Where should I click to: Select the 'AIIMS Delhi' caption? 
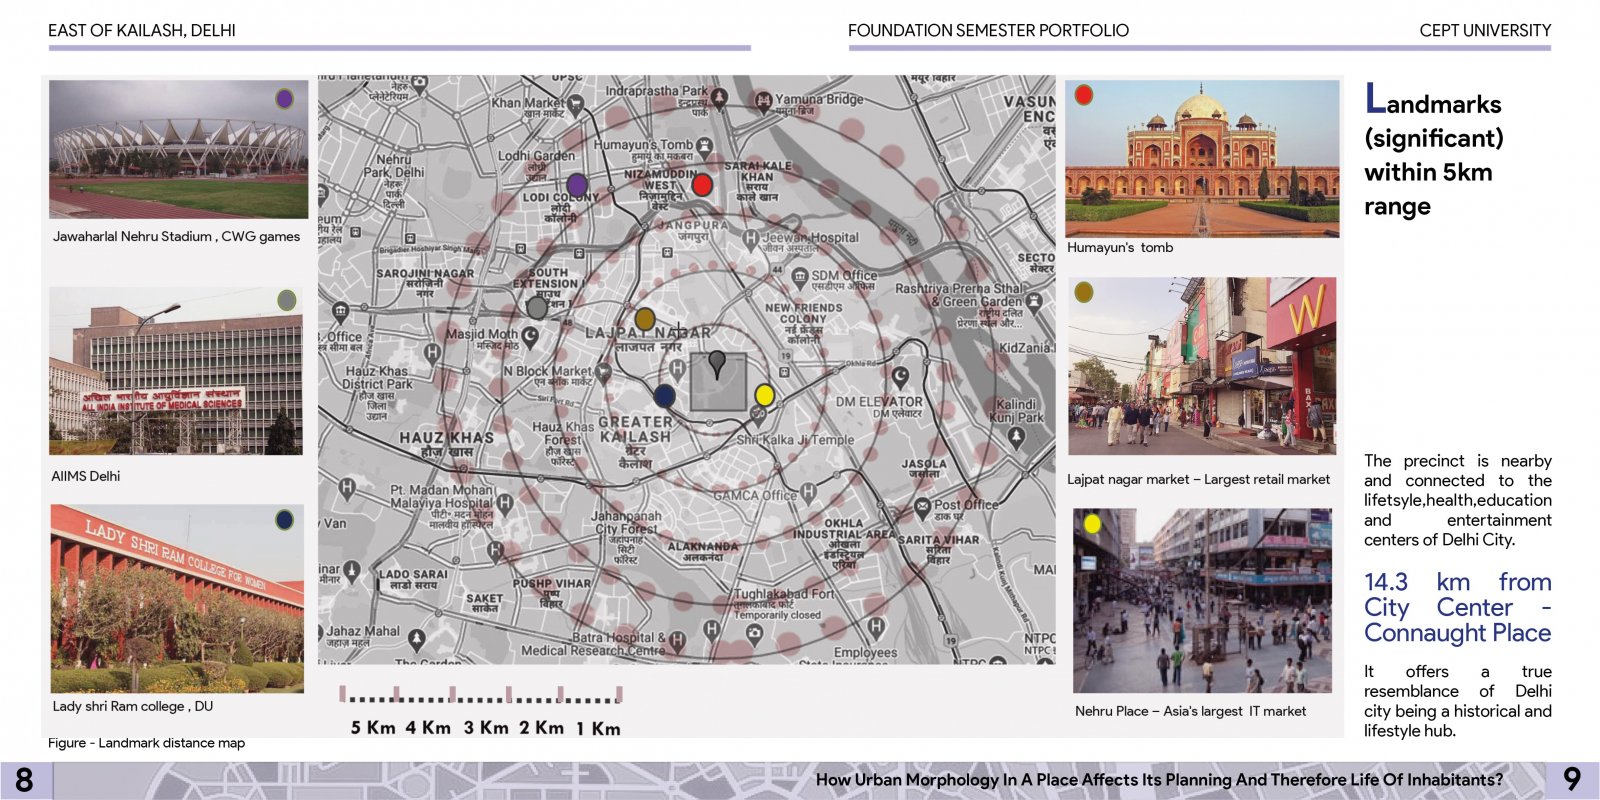coord(86,476)
